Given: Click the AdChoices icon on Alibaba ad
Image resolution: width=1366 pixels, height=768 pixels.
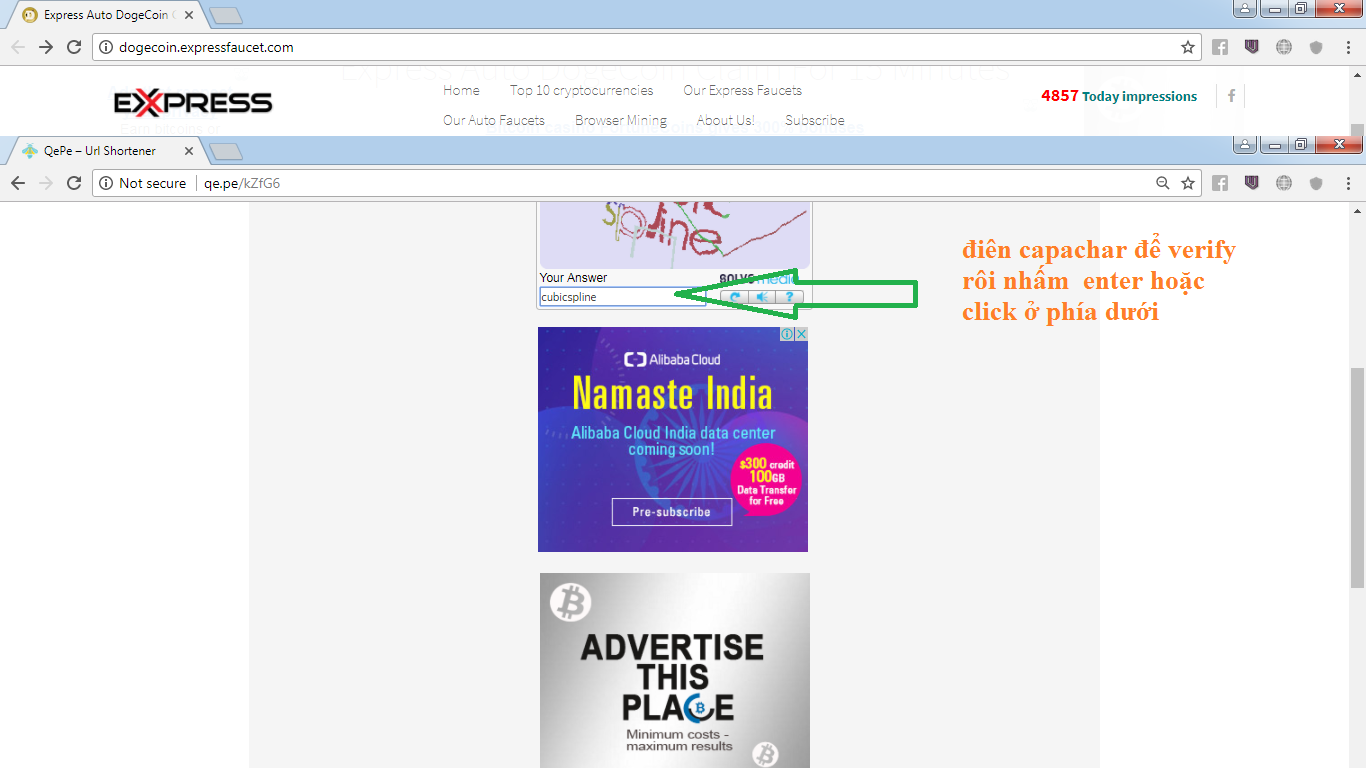Looking at the screenshot, I should coord(788,334).
